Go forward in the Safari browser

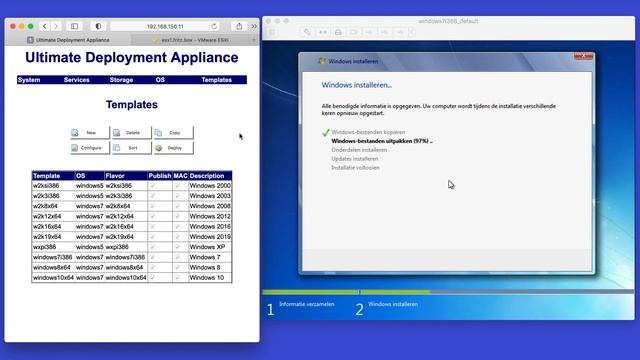tap(56, 26)
